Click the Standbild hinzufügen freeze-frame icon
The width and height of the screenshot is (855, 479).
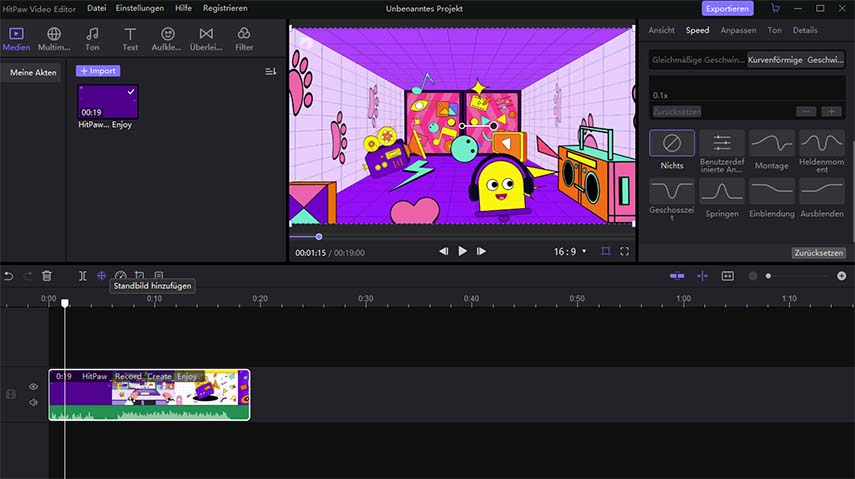(x=101, y=275)
